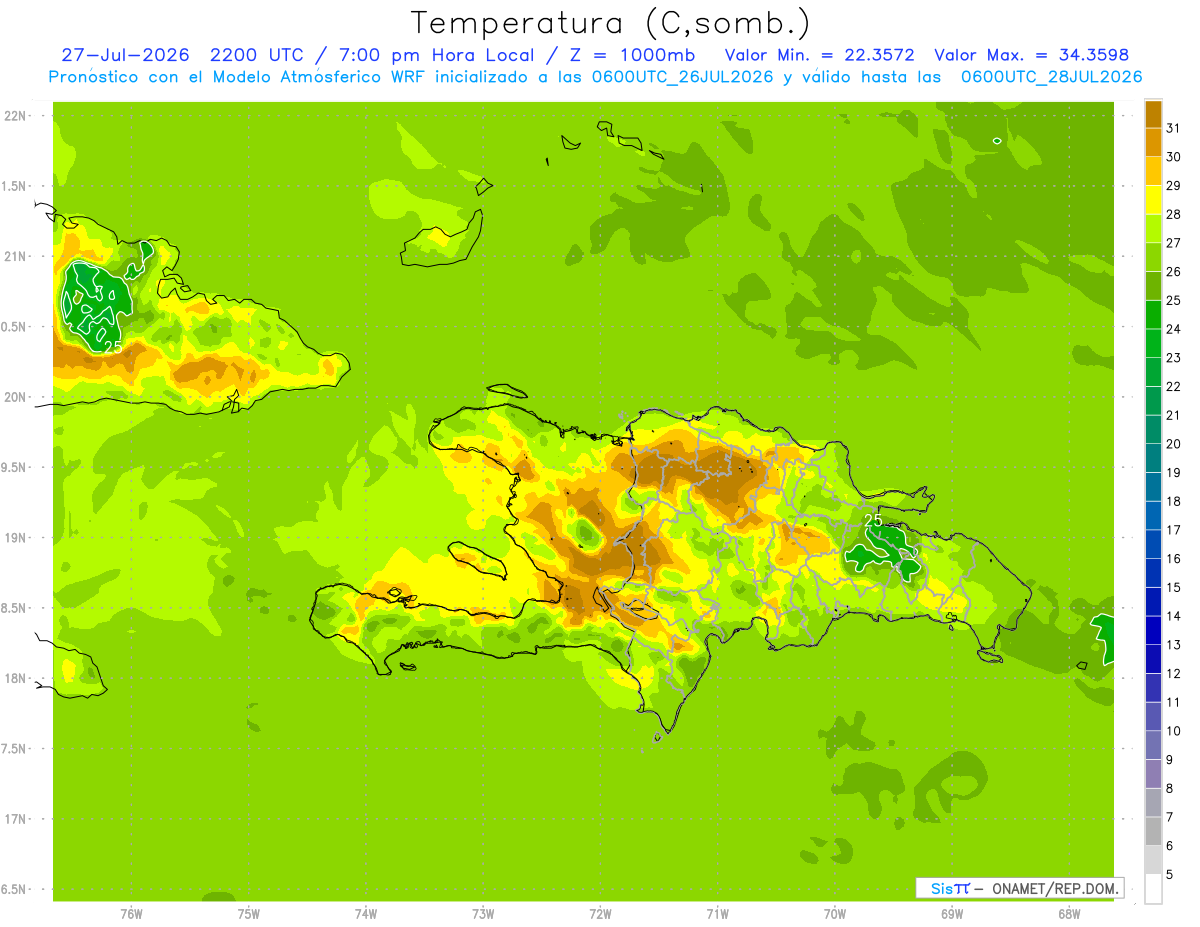Click the '70W' longitude axis label
Image resolution: width=1200 pixels, height=927 pixels.
(x=835, y=914)
